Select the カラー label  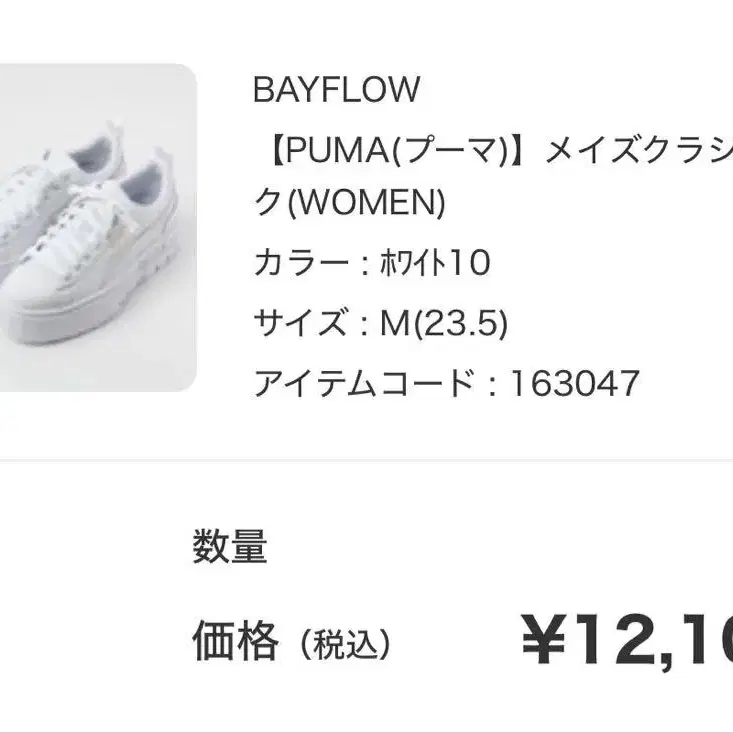[300, 264]
